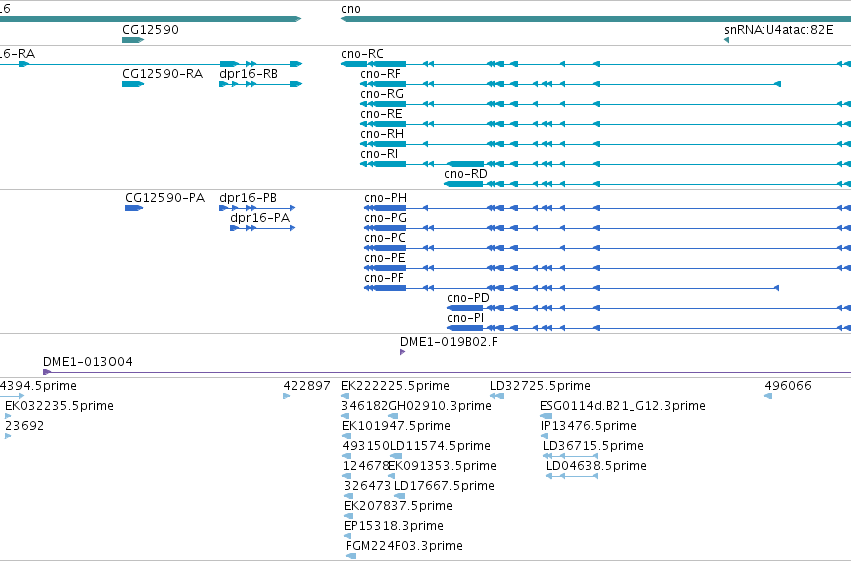Image resolution: width=851 pixels, height=561 pixels.
Task: Select the cno-RF transcript label
Action: (x=380, y=74)
